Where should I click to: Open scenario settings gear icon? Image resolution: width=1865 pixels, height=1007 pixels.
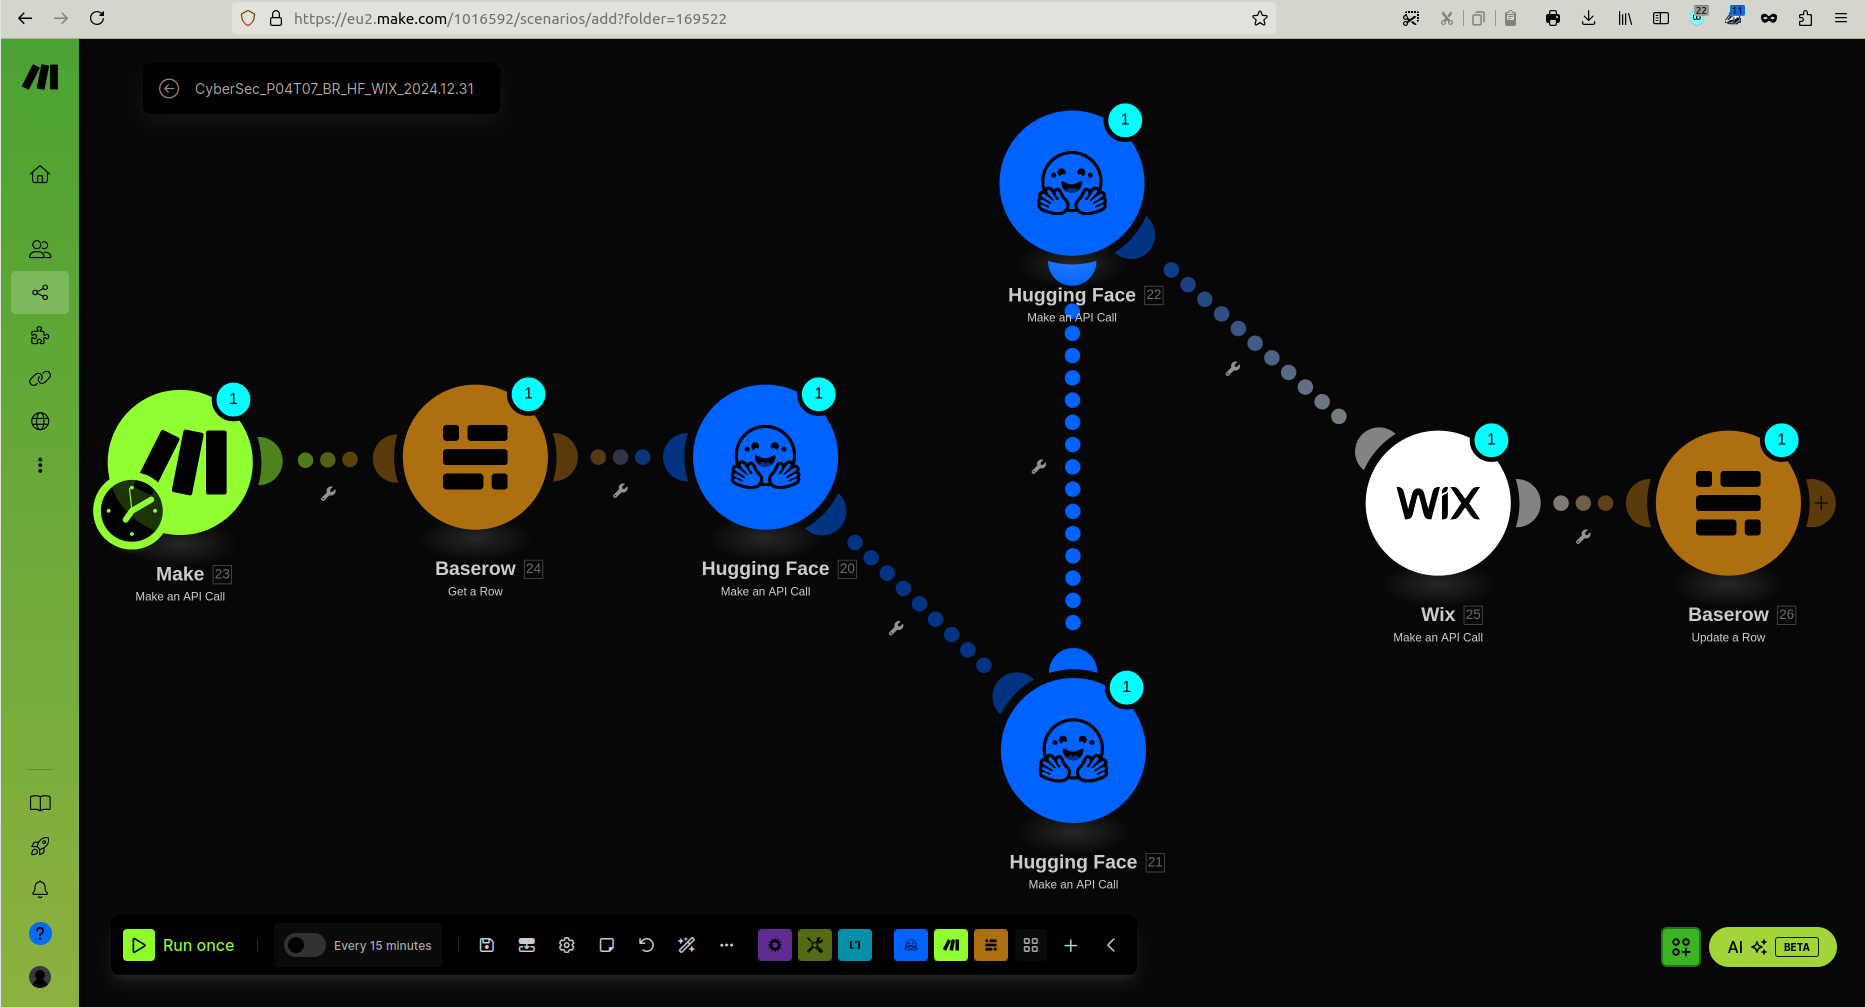tap(567, 945)
